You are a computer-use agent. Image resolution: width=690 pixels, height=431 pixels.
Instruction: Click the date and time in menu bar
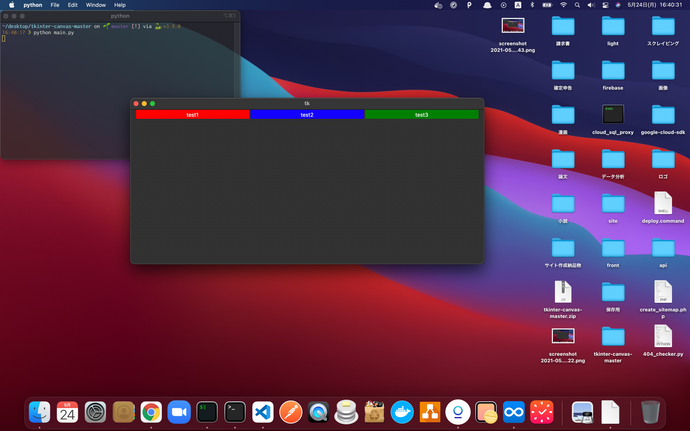(x=654, y=5)
